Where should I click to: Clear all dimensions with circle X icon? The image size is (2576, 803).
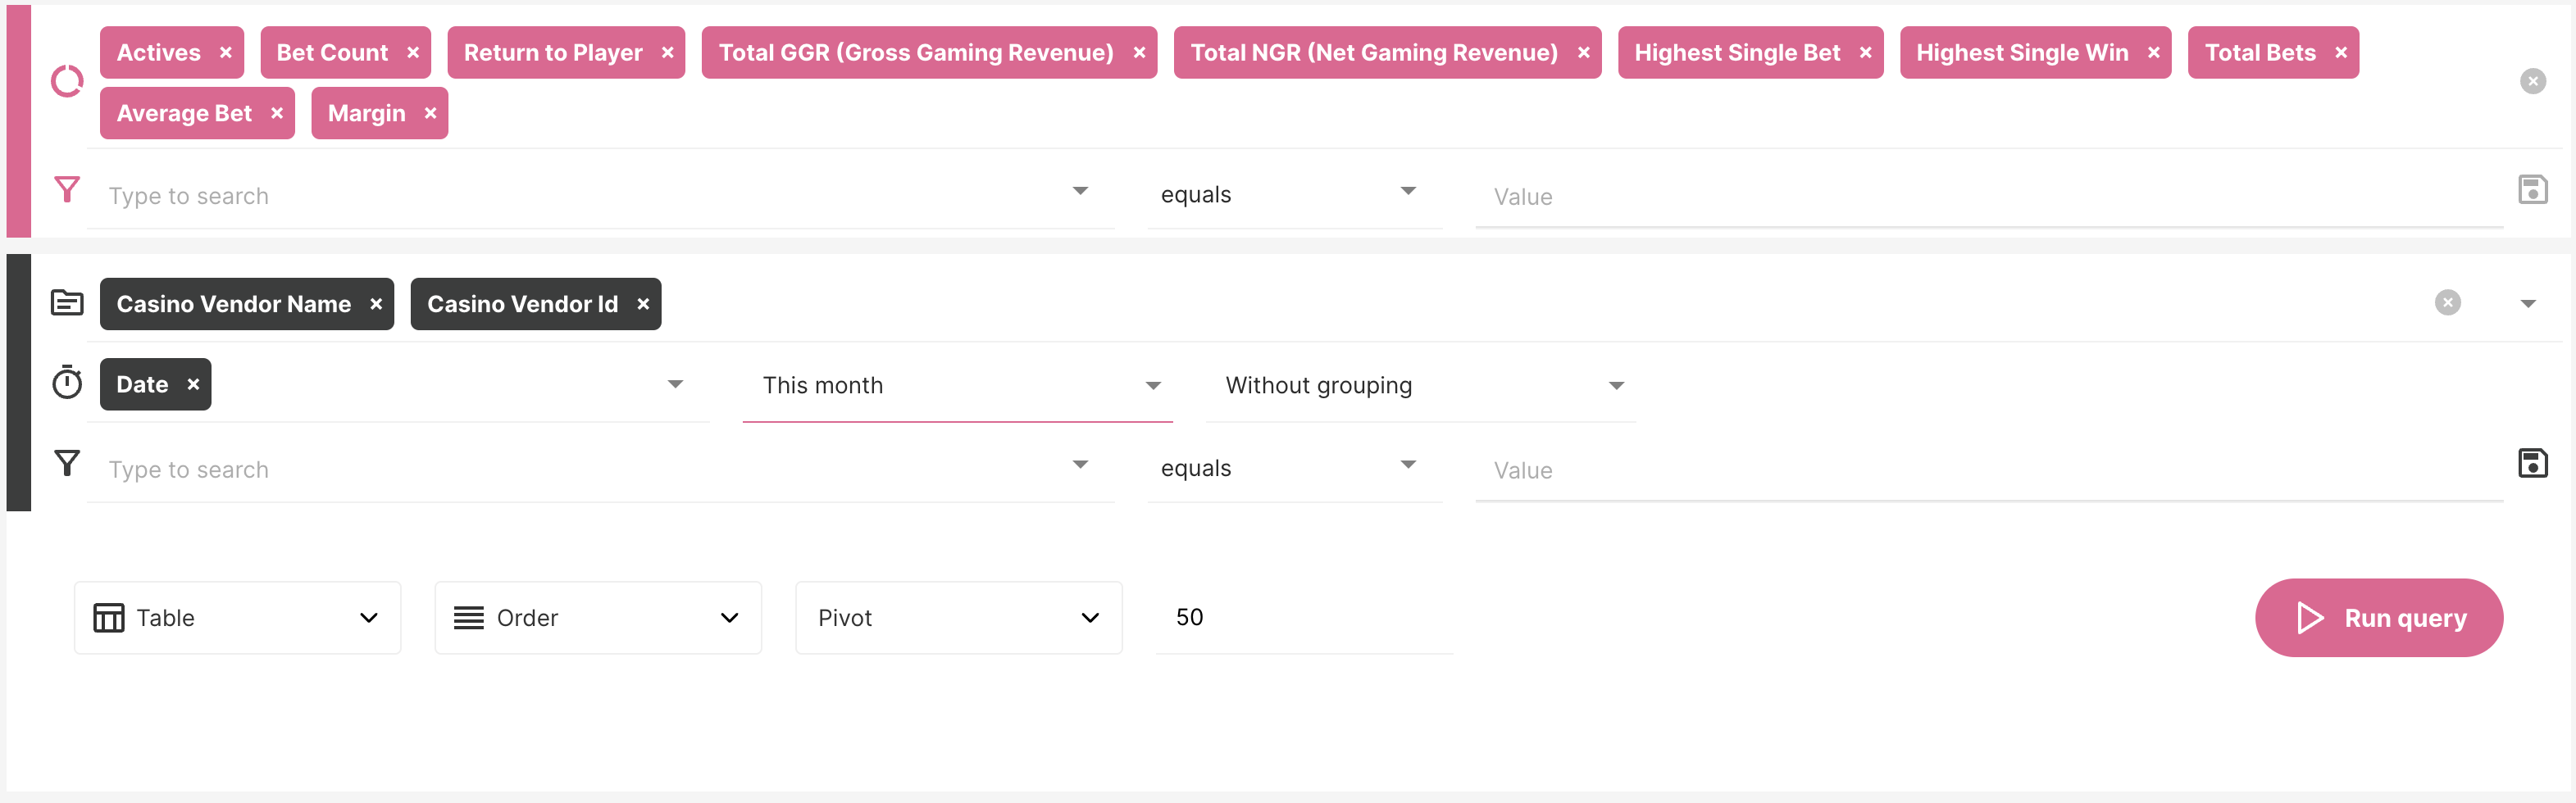[2447, 303]
